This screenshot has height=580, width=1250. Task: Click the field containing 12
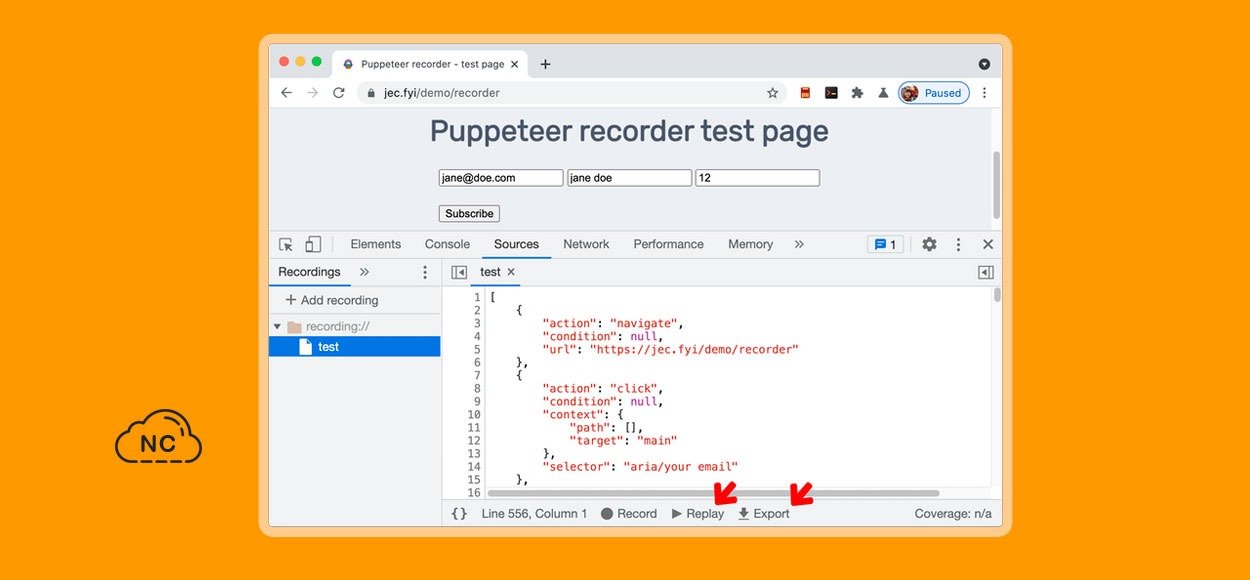[x=758, y=178]
